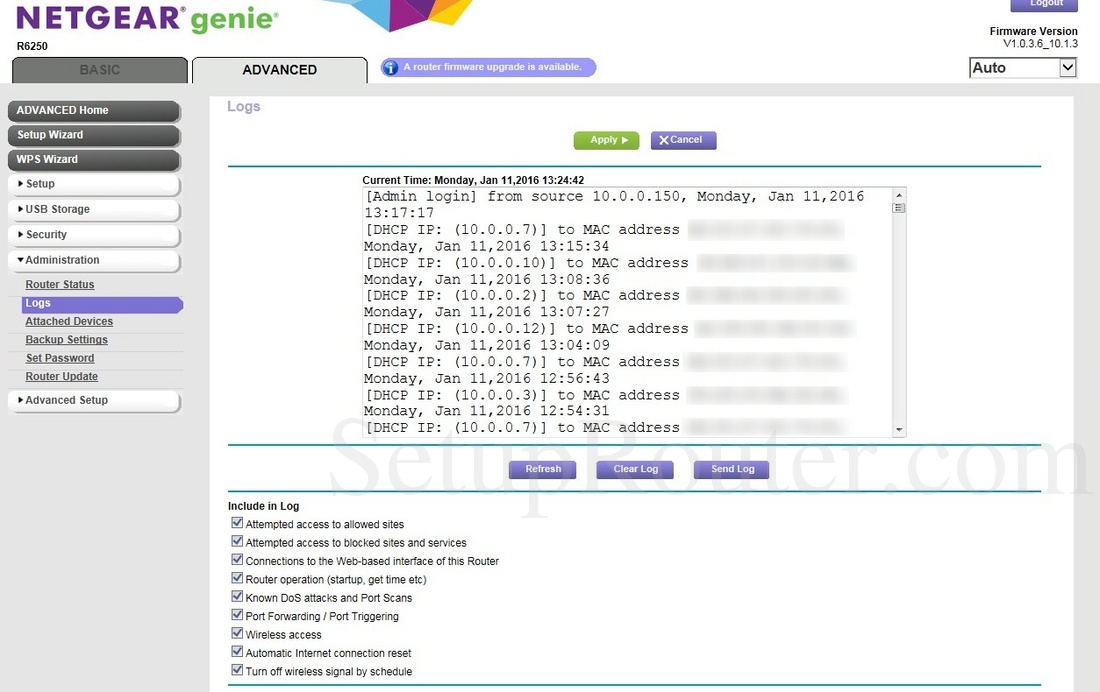This screenshot has width=1100, height=692.
Task: Select the ADVANCED tab
Action: point(279,70)
